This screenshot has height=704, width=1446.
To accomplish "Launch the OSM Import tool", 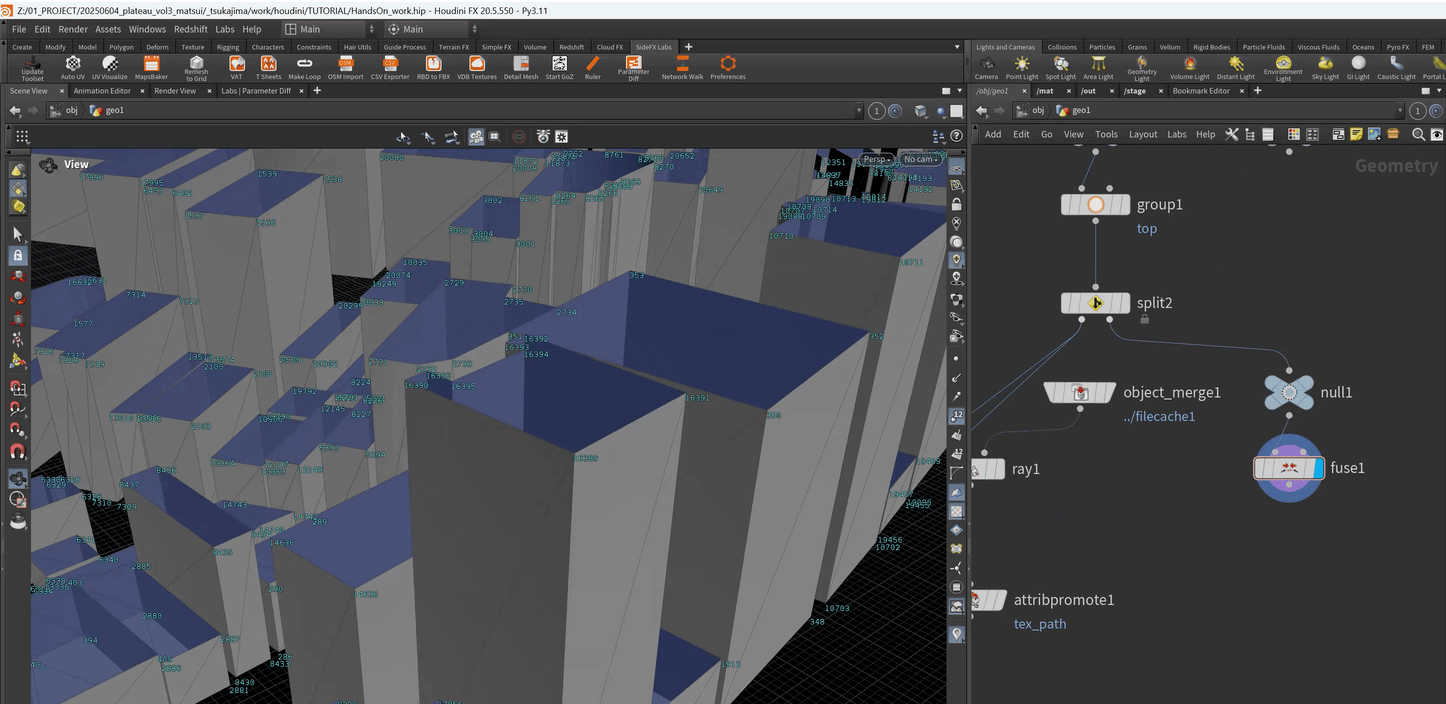I will coord(346,66).
